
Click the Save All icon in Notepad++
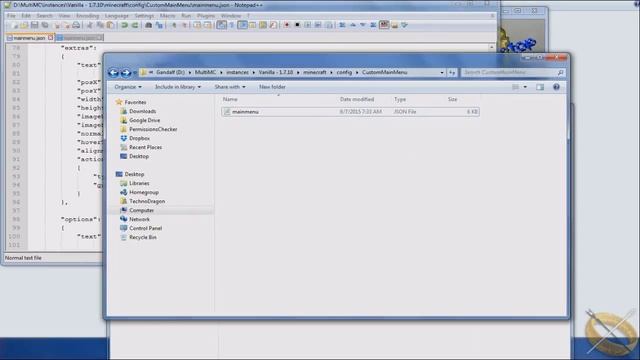pos(45,25)
